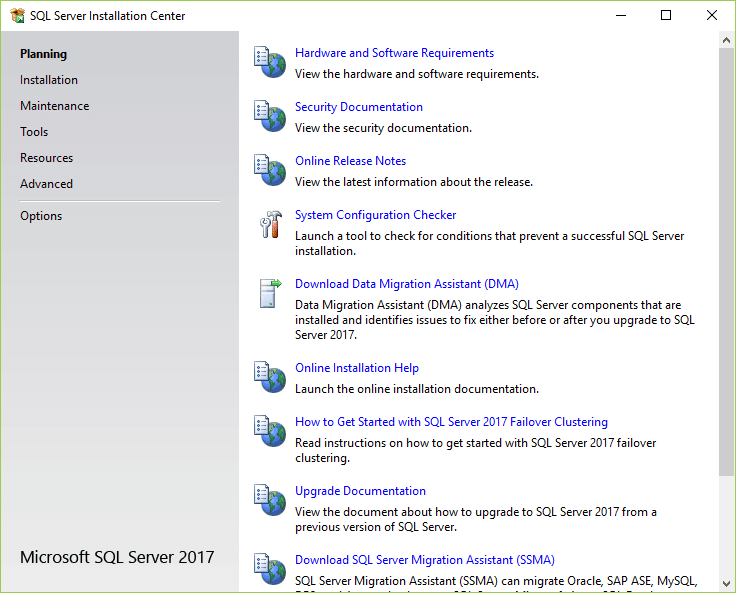Click the SQL Server Migration Assistant icon

(x=270, y=569)
